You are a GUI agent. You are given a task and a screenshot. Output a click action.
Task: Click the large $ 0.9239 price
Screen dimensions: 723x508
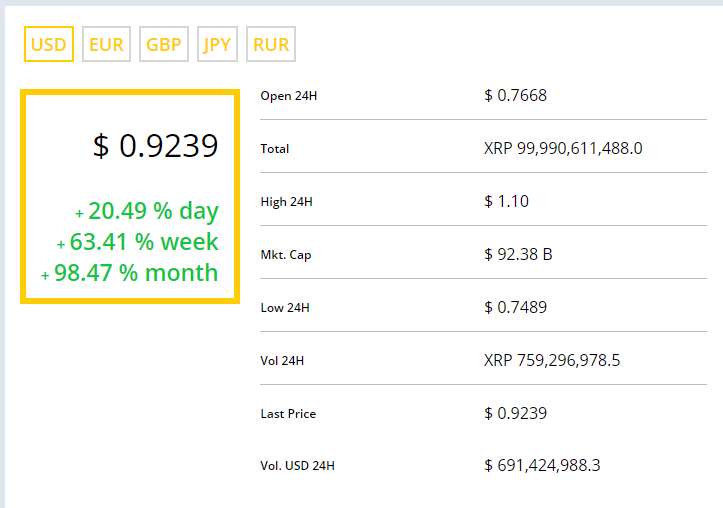(155, 146)
